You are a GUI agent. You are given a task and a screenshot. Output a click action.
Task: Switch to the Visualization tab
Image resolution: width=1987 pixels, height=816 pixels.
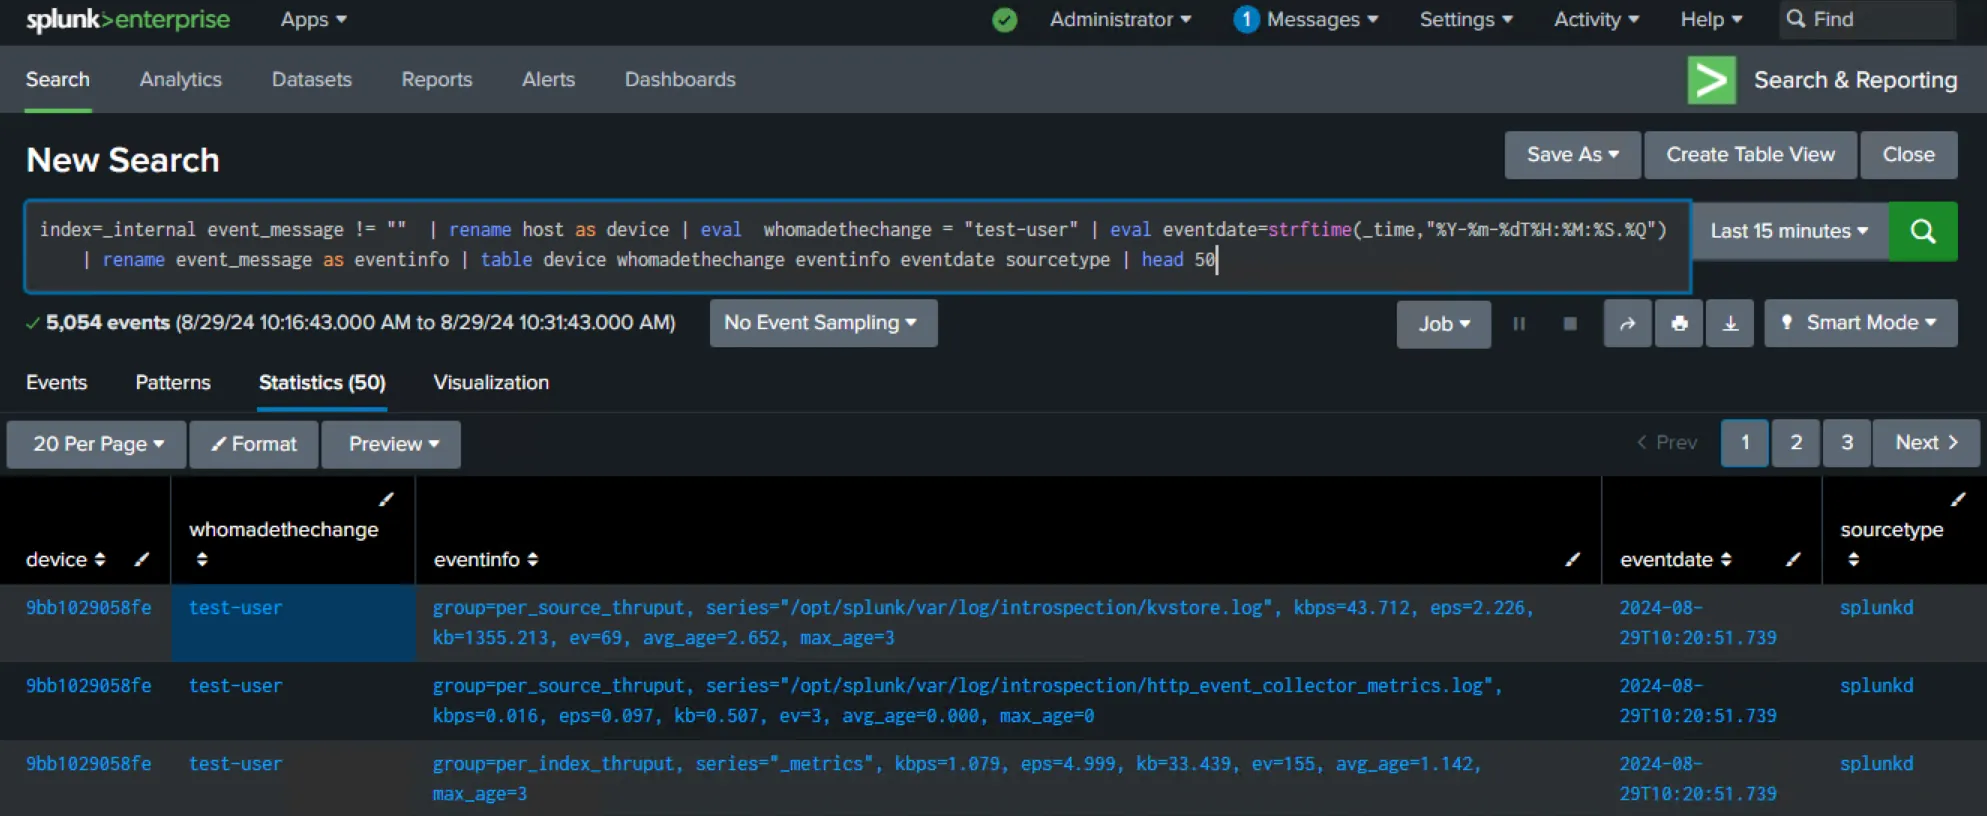click(491, 383)
